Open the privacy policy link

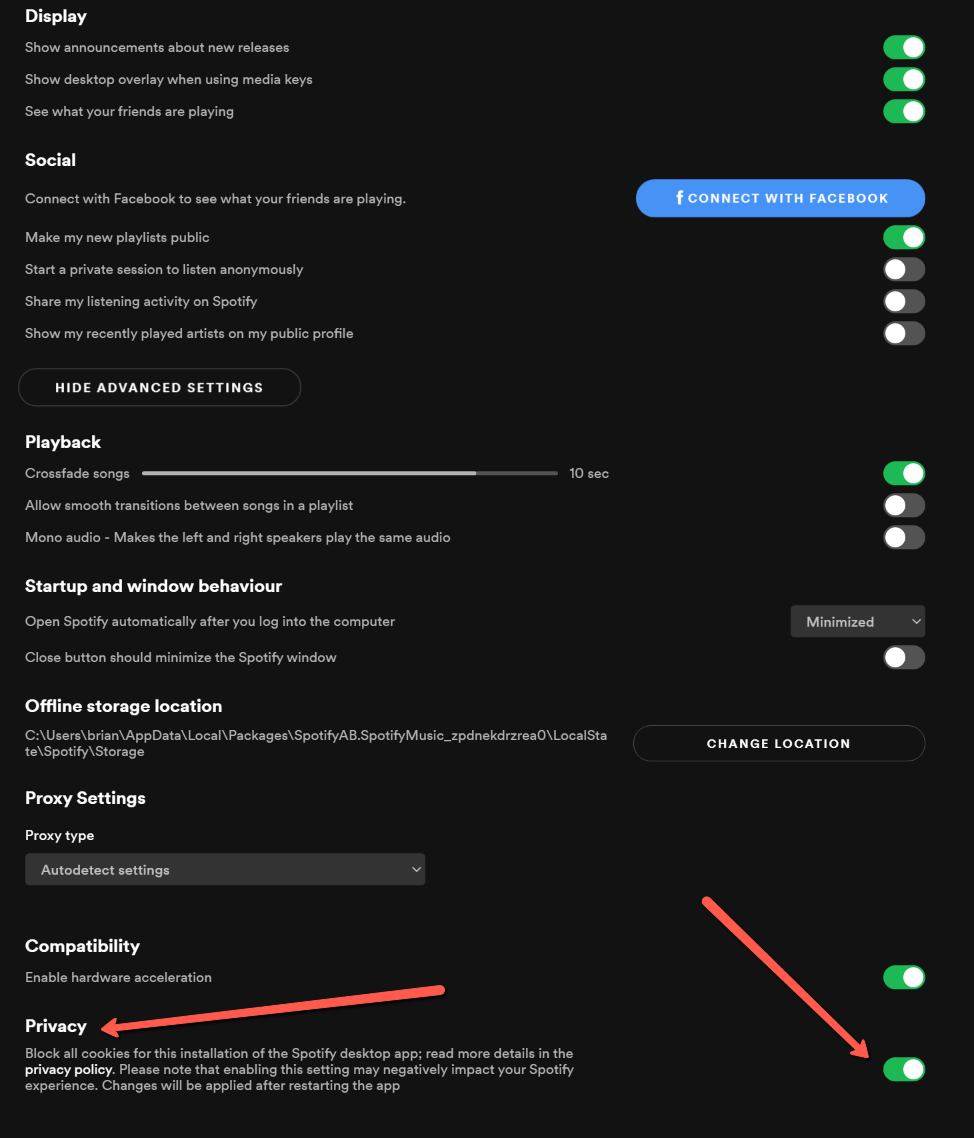coord(68,1070)
